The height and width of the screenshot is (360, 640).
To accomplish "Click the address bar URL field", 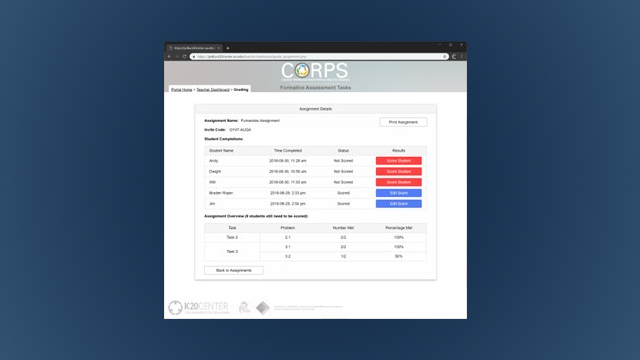I will click(318, 57).
